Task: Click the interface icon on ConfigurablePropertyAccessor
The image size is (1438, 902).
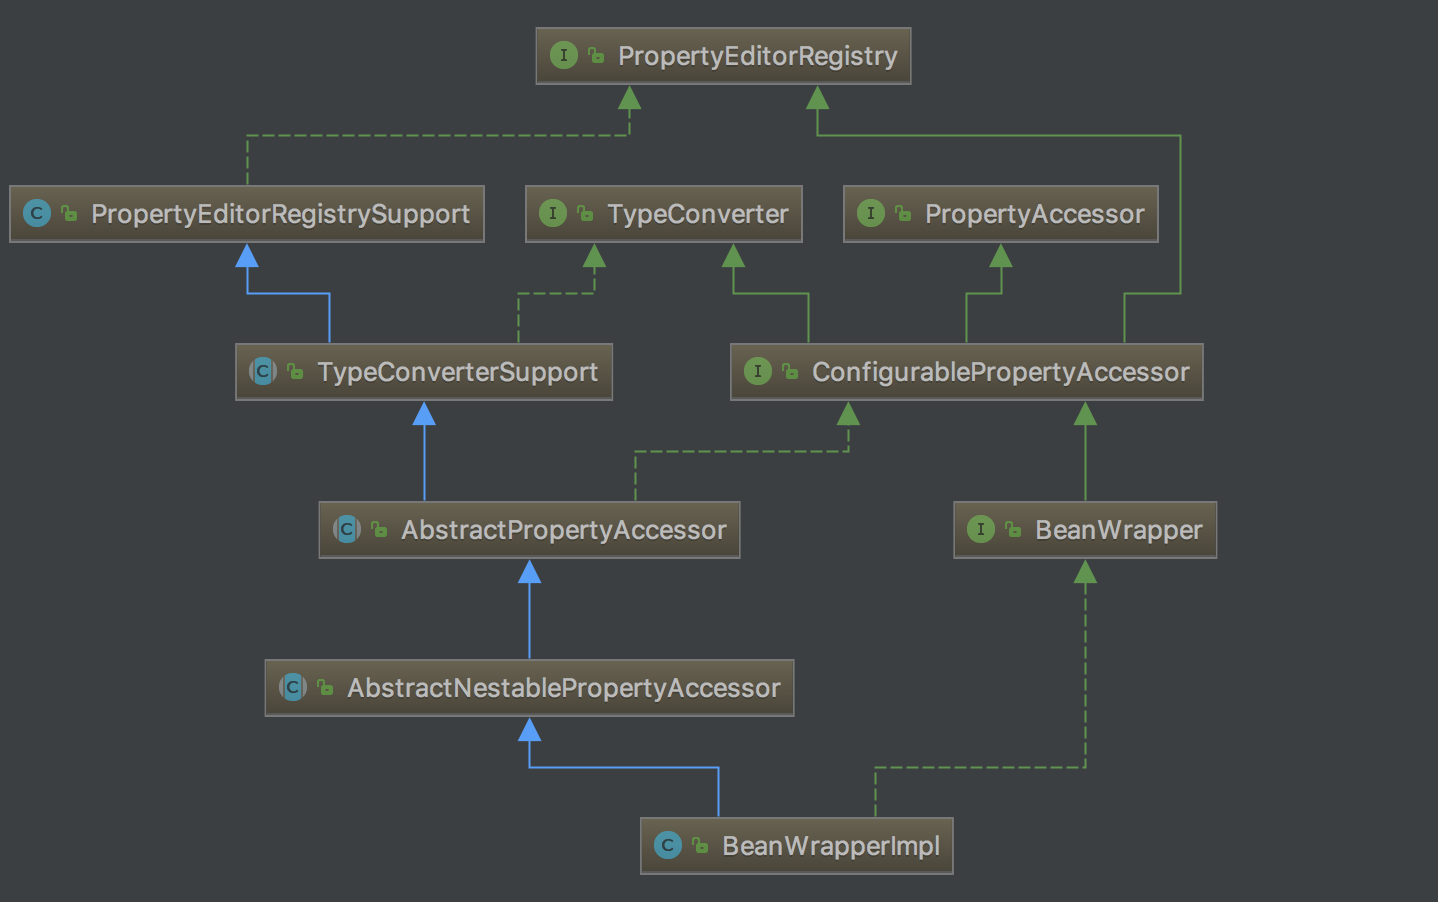Action: tap(758, 371)
